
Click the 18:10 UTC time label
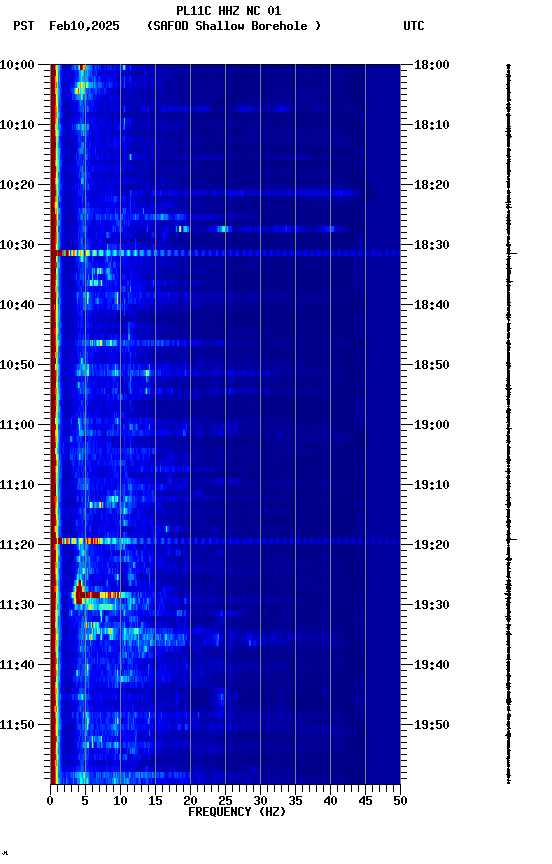[432, 125]
